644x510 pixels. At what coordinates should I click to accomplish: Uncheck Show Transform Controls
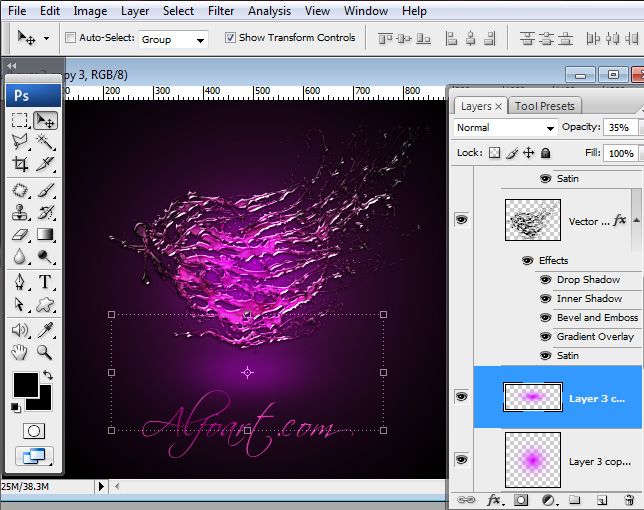231,38
